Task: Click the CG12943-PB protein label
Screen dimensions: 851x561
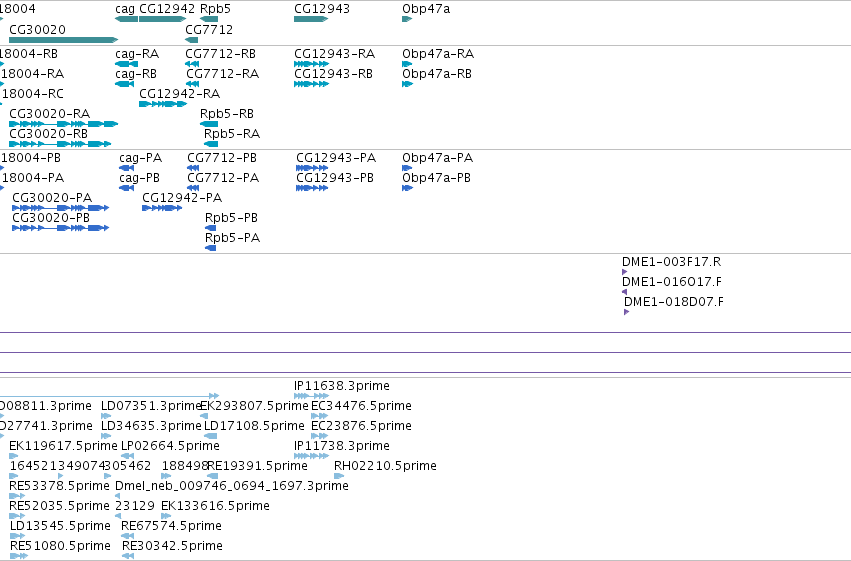Action: pyautogui.click(x=335, y=178)
